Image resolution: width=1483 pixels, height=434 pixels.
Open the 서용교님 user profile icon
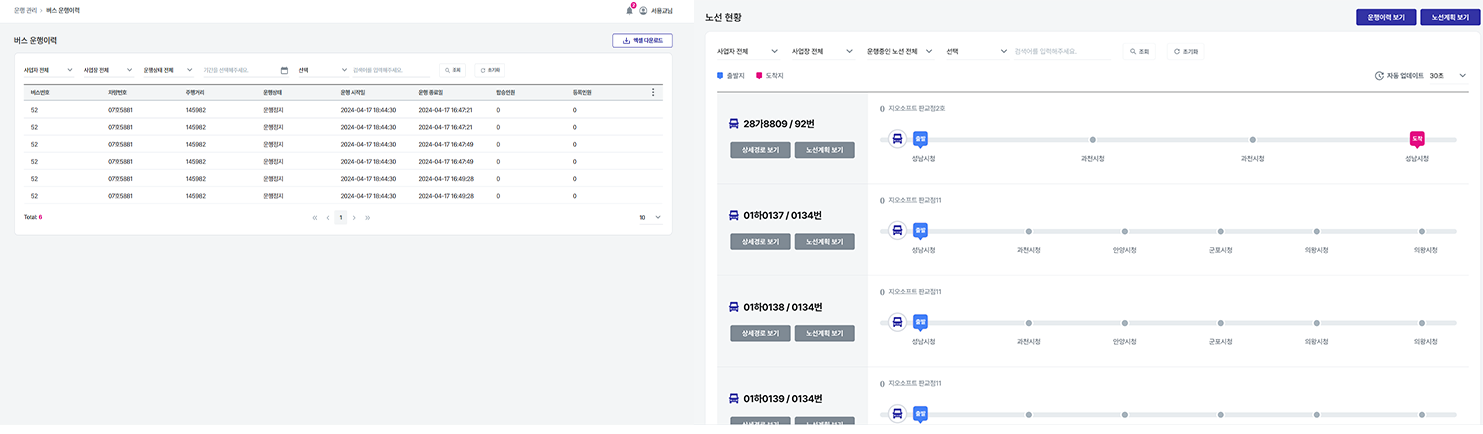click(x=644, y=10)
